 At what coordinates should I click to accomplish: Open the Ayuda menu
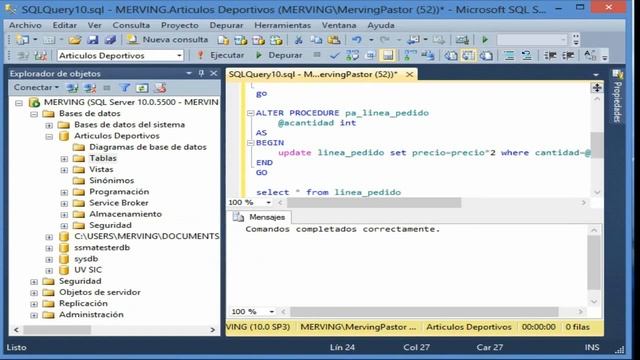(x=381, y=25)
